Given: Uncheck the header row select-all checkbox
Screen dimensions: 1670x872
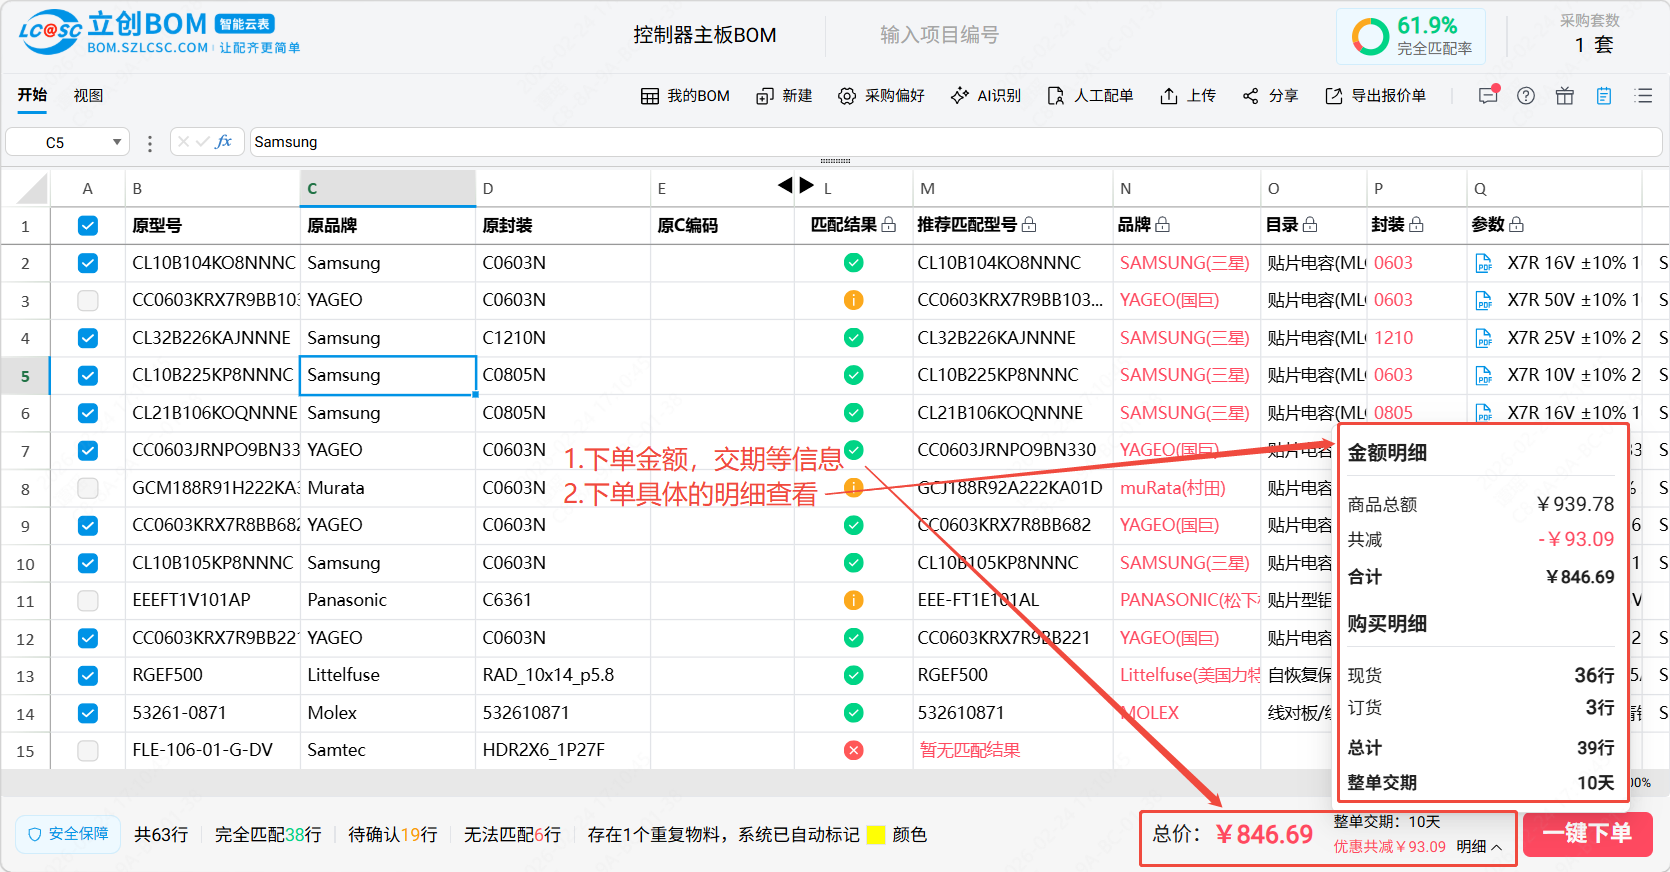Looking at the screenshot, I should tap(88, 226).
